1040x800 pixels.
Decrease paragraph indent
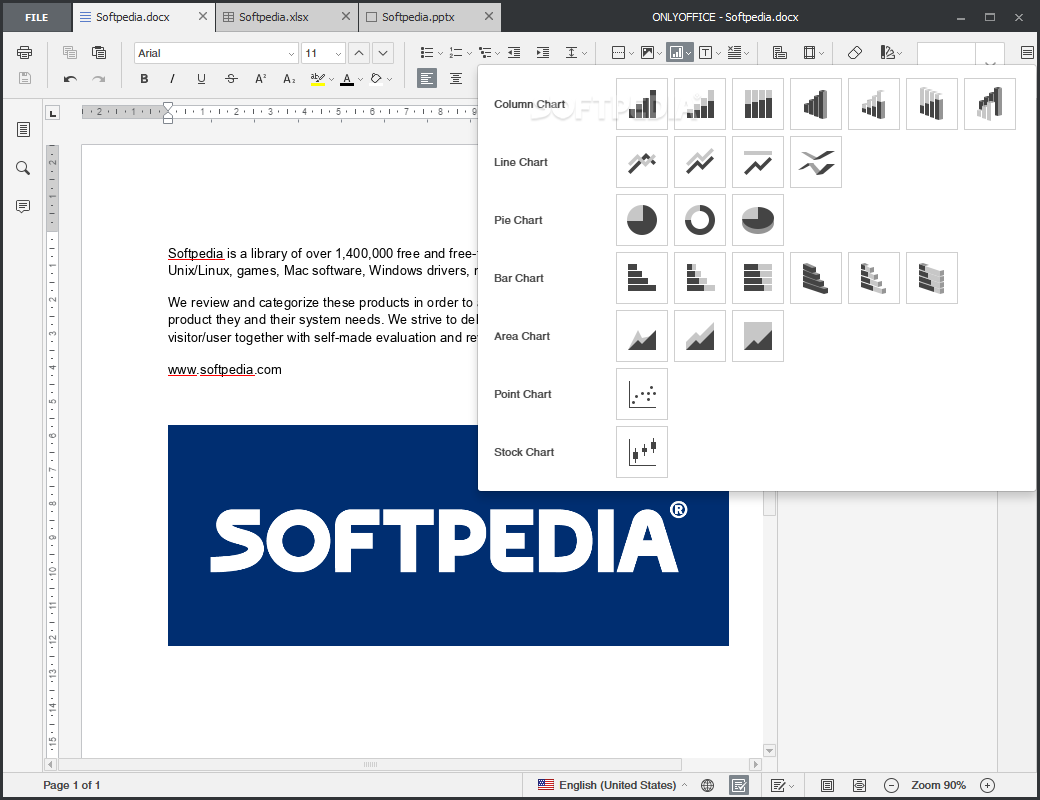coord(514,52)
